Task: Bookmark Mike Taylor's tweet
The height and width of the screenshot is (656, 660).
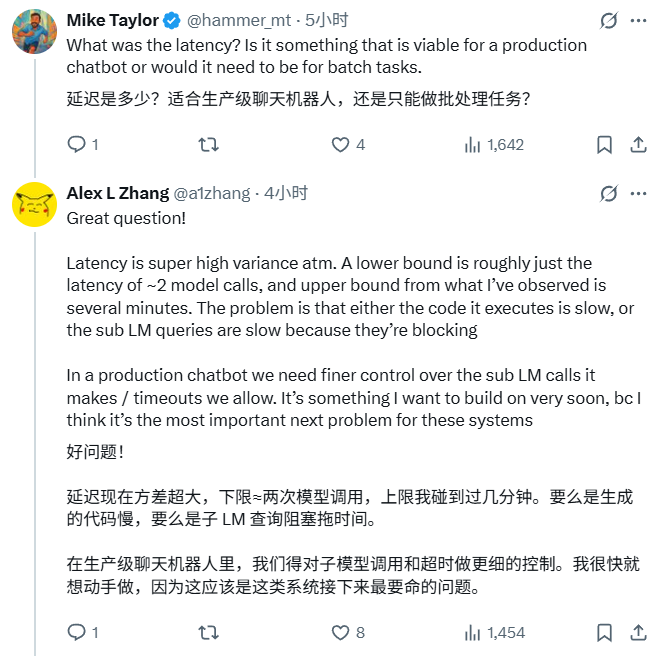Action: coord(604,145)
